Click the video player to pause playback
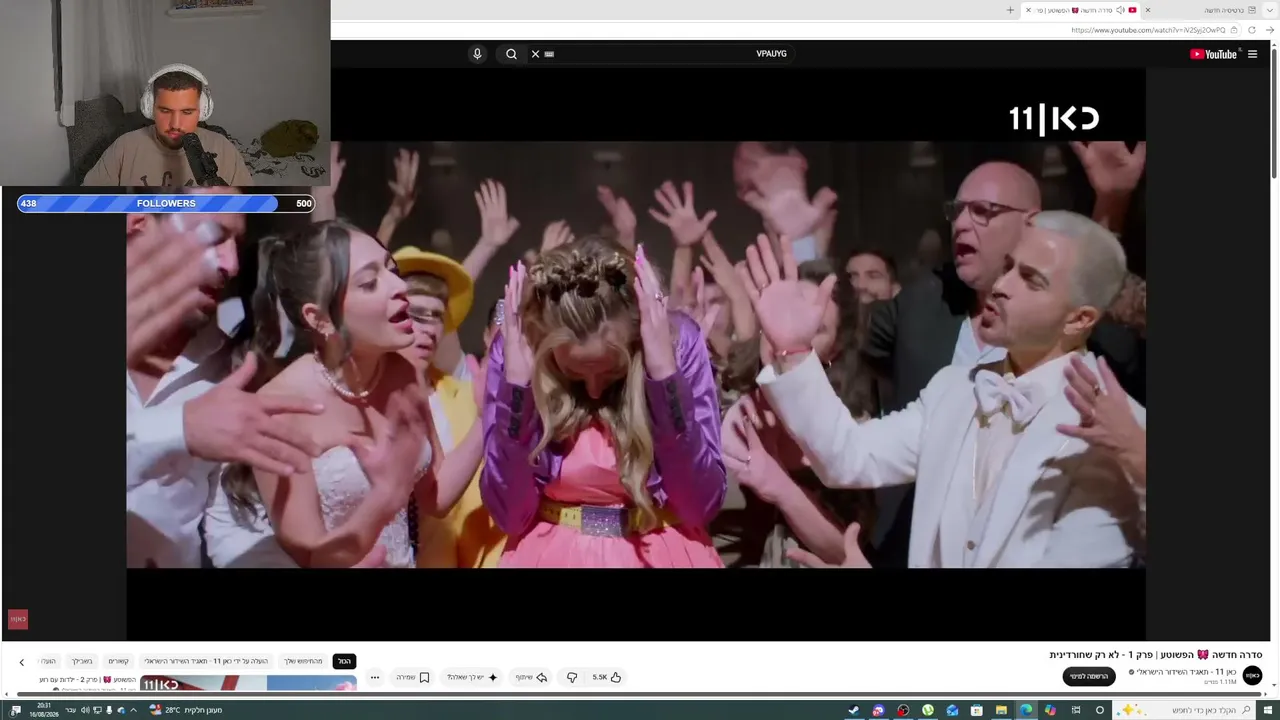 (x=637, y=354)
